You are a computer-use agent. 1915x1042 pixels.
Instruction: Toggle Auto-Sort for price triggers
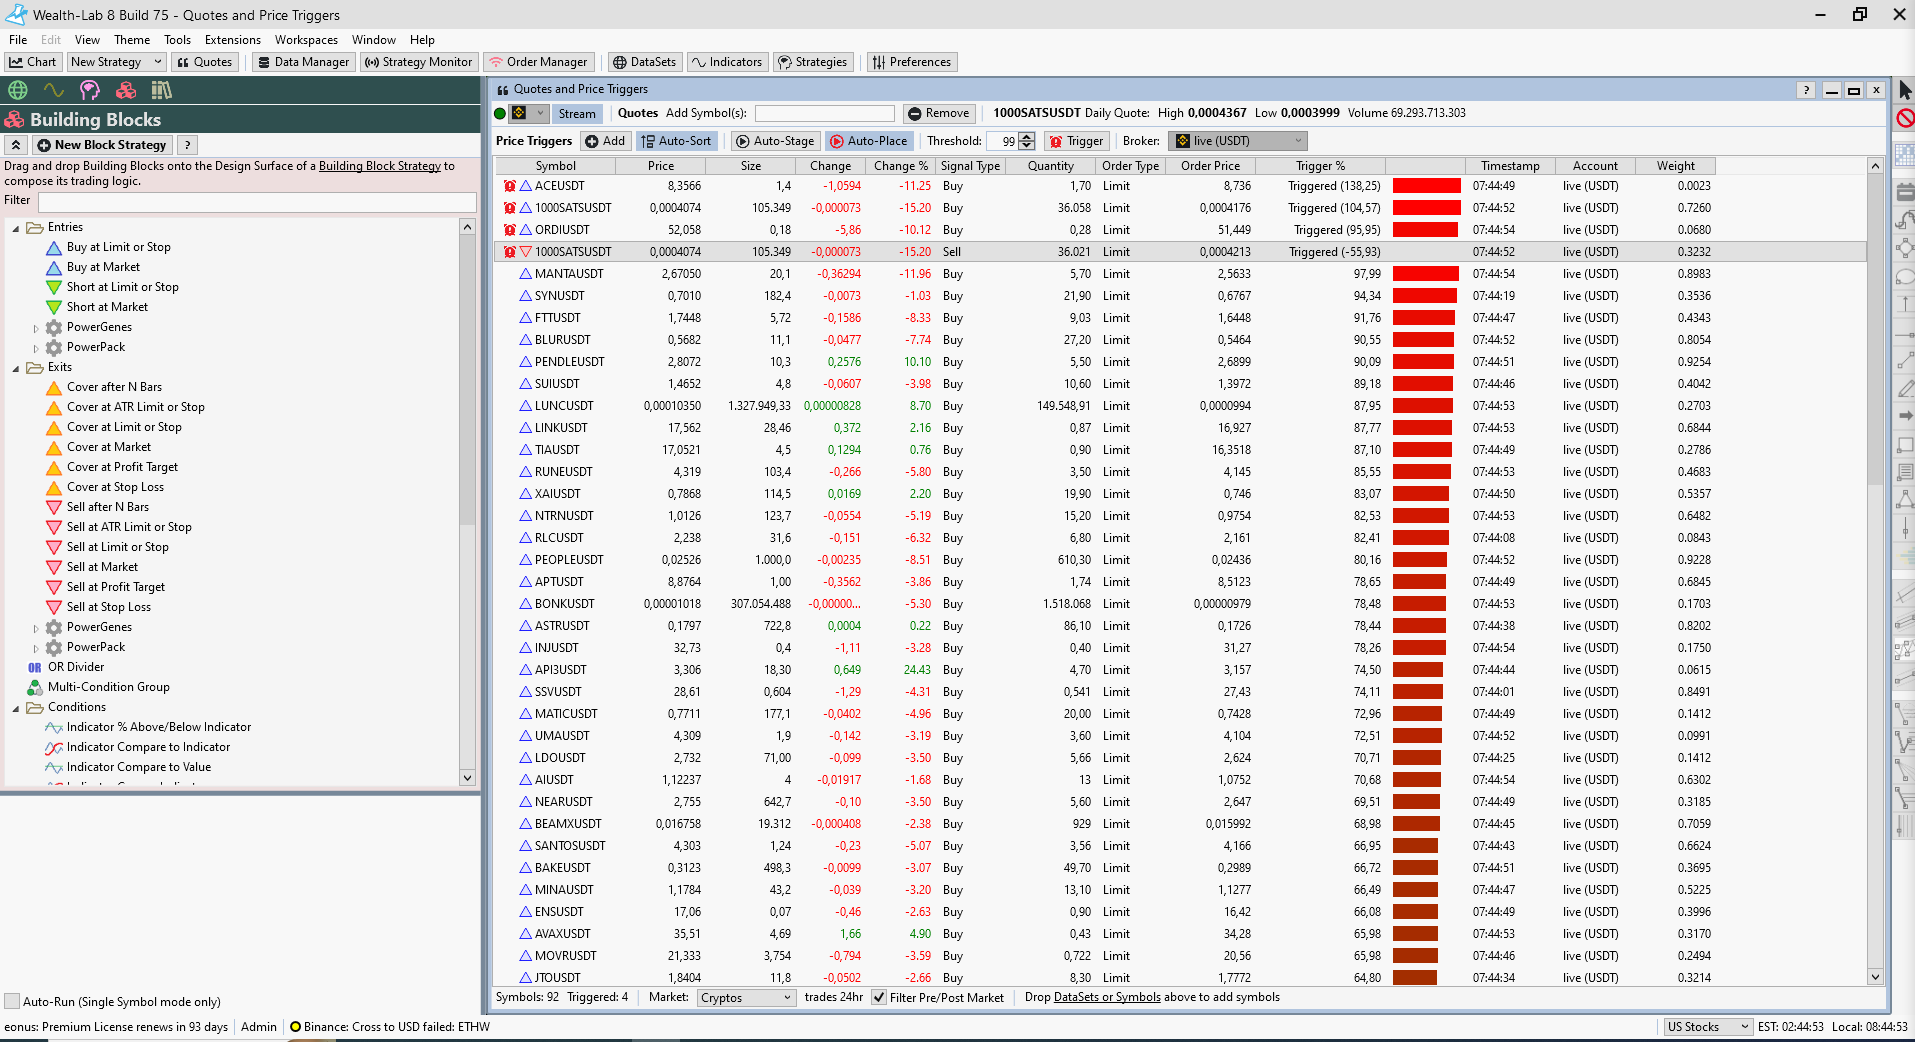(676, 141)
